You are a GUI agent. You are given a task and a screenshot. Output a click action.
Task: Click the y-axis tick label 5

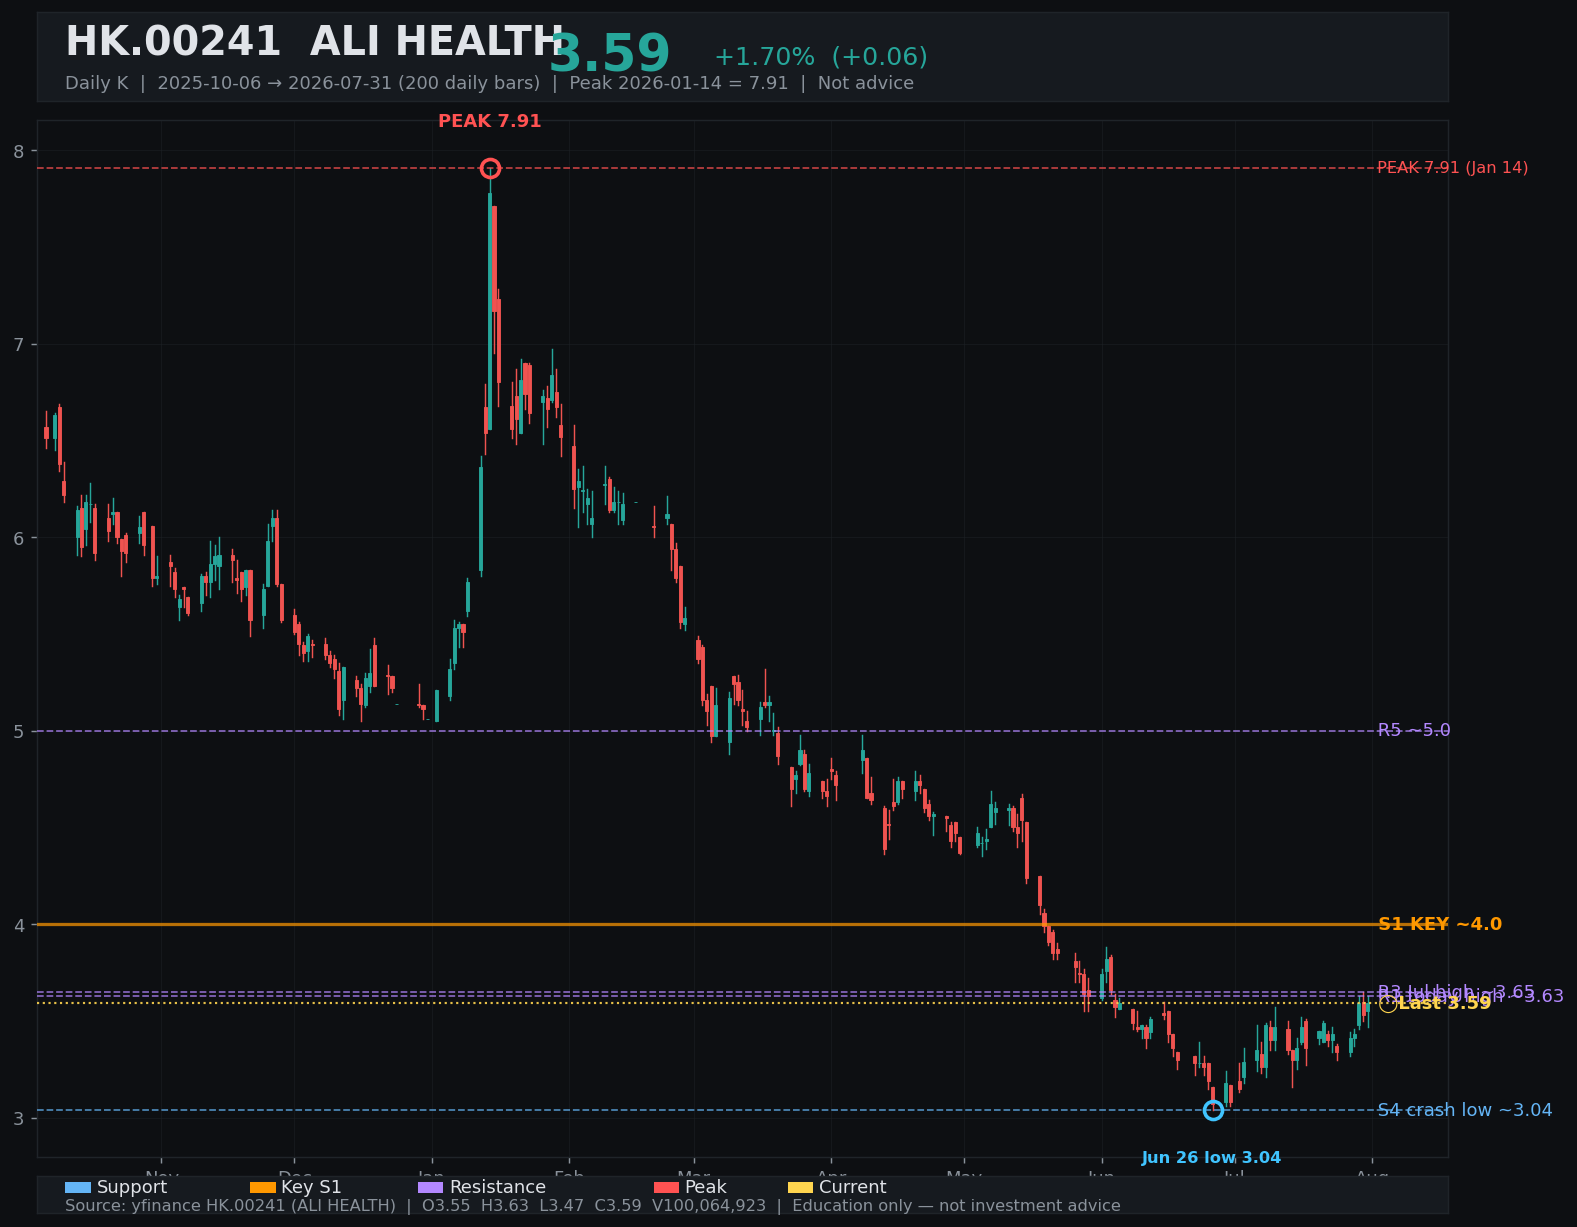pos(19,731)
